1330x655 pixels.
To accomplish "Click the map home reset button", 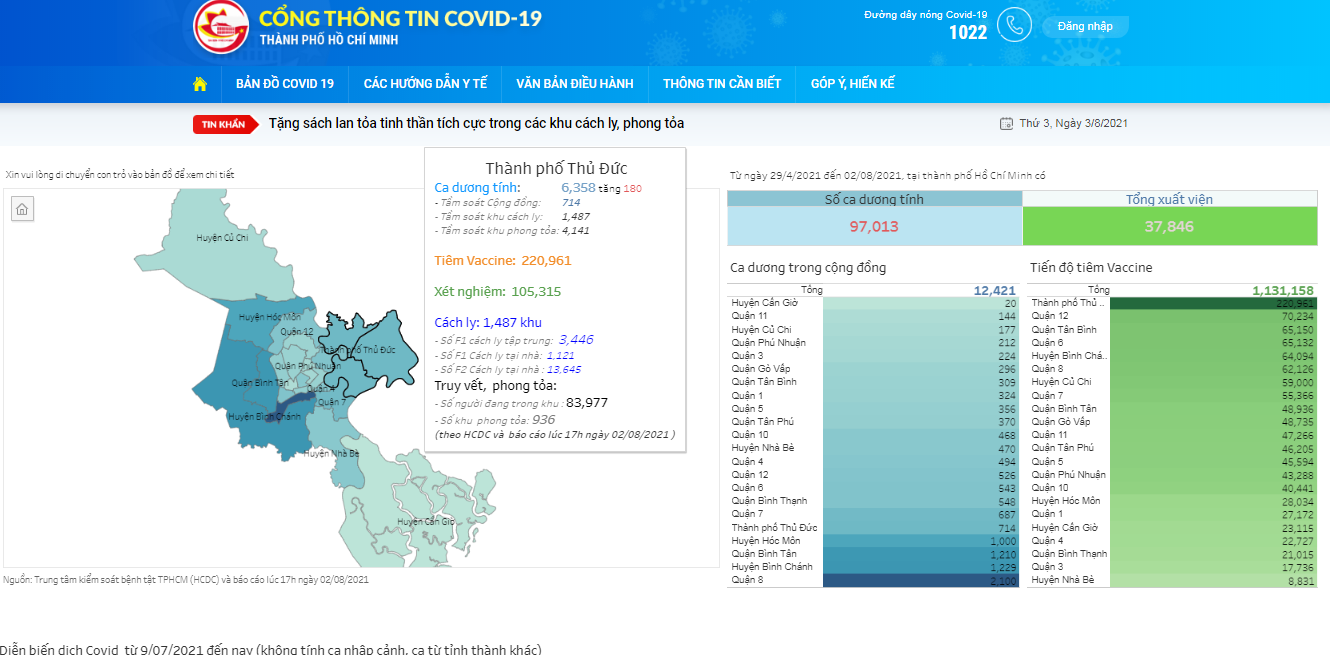I will pos(22,208).
